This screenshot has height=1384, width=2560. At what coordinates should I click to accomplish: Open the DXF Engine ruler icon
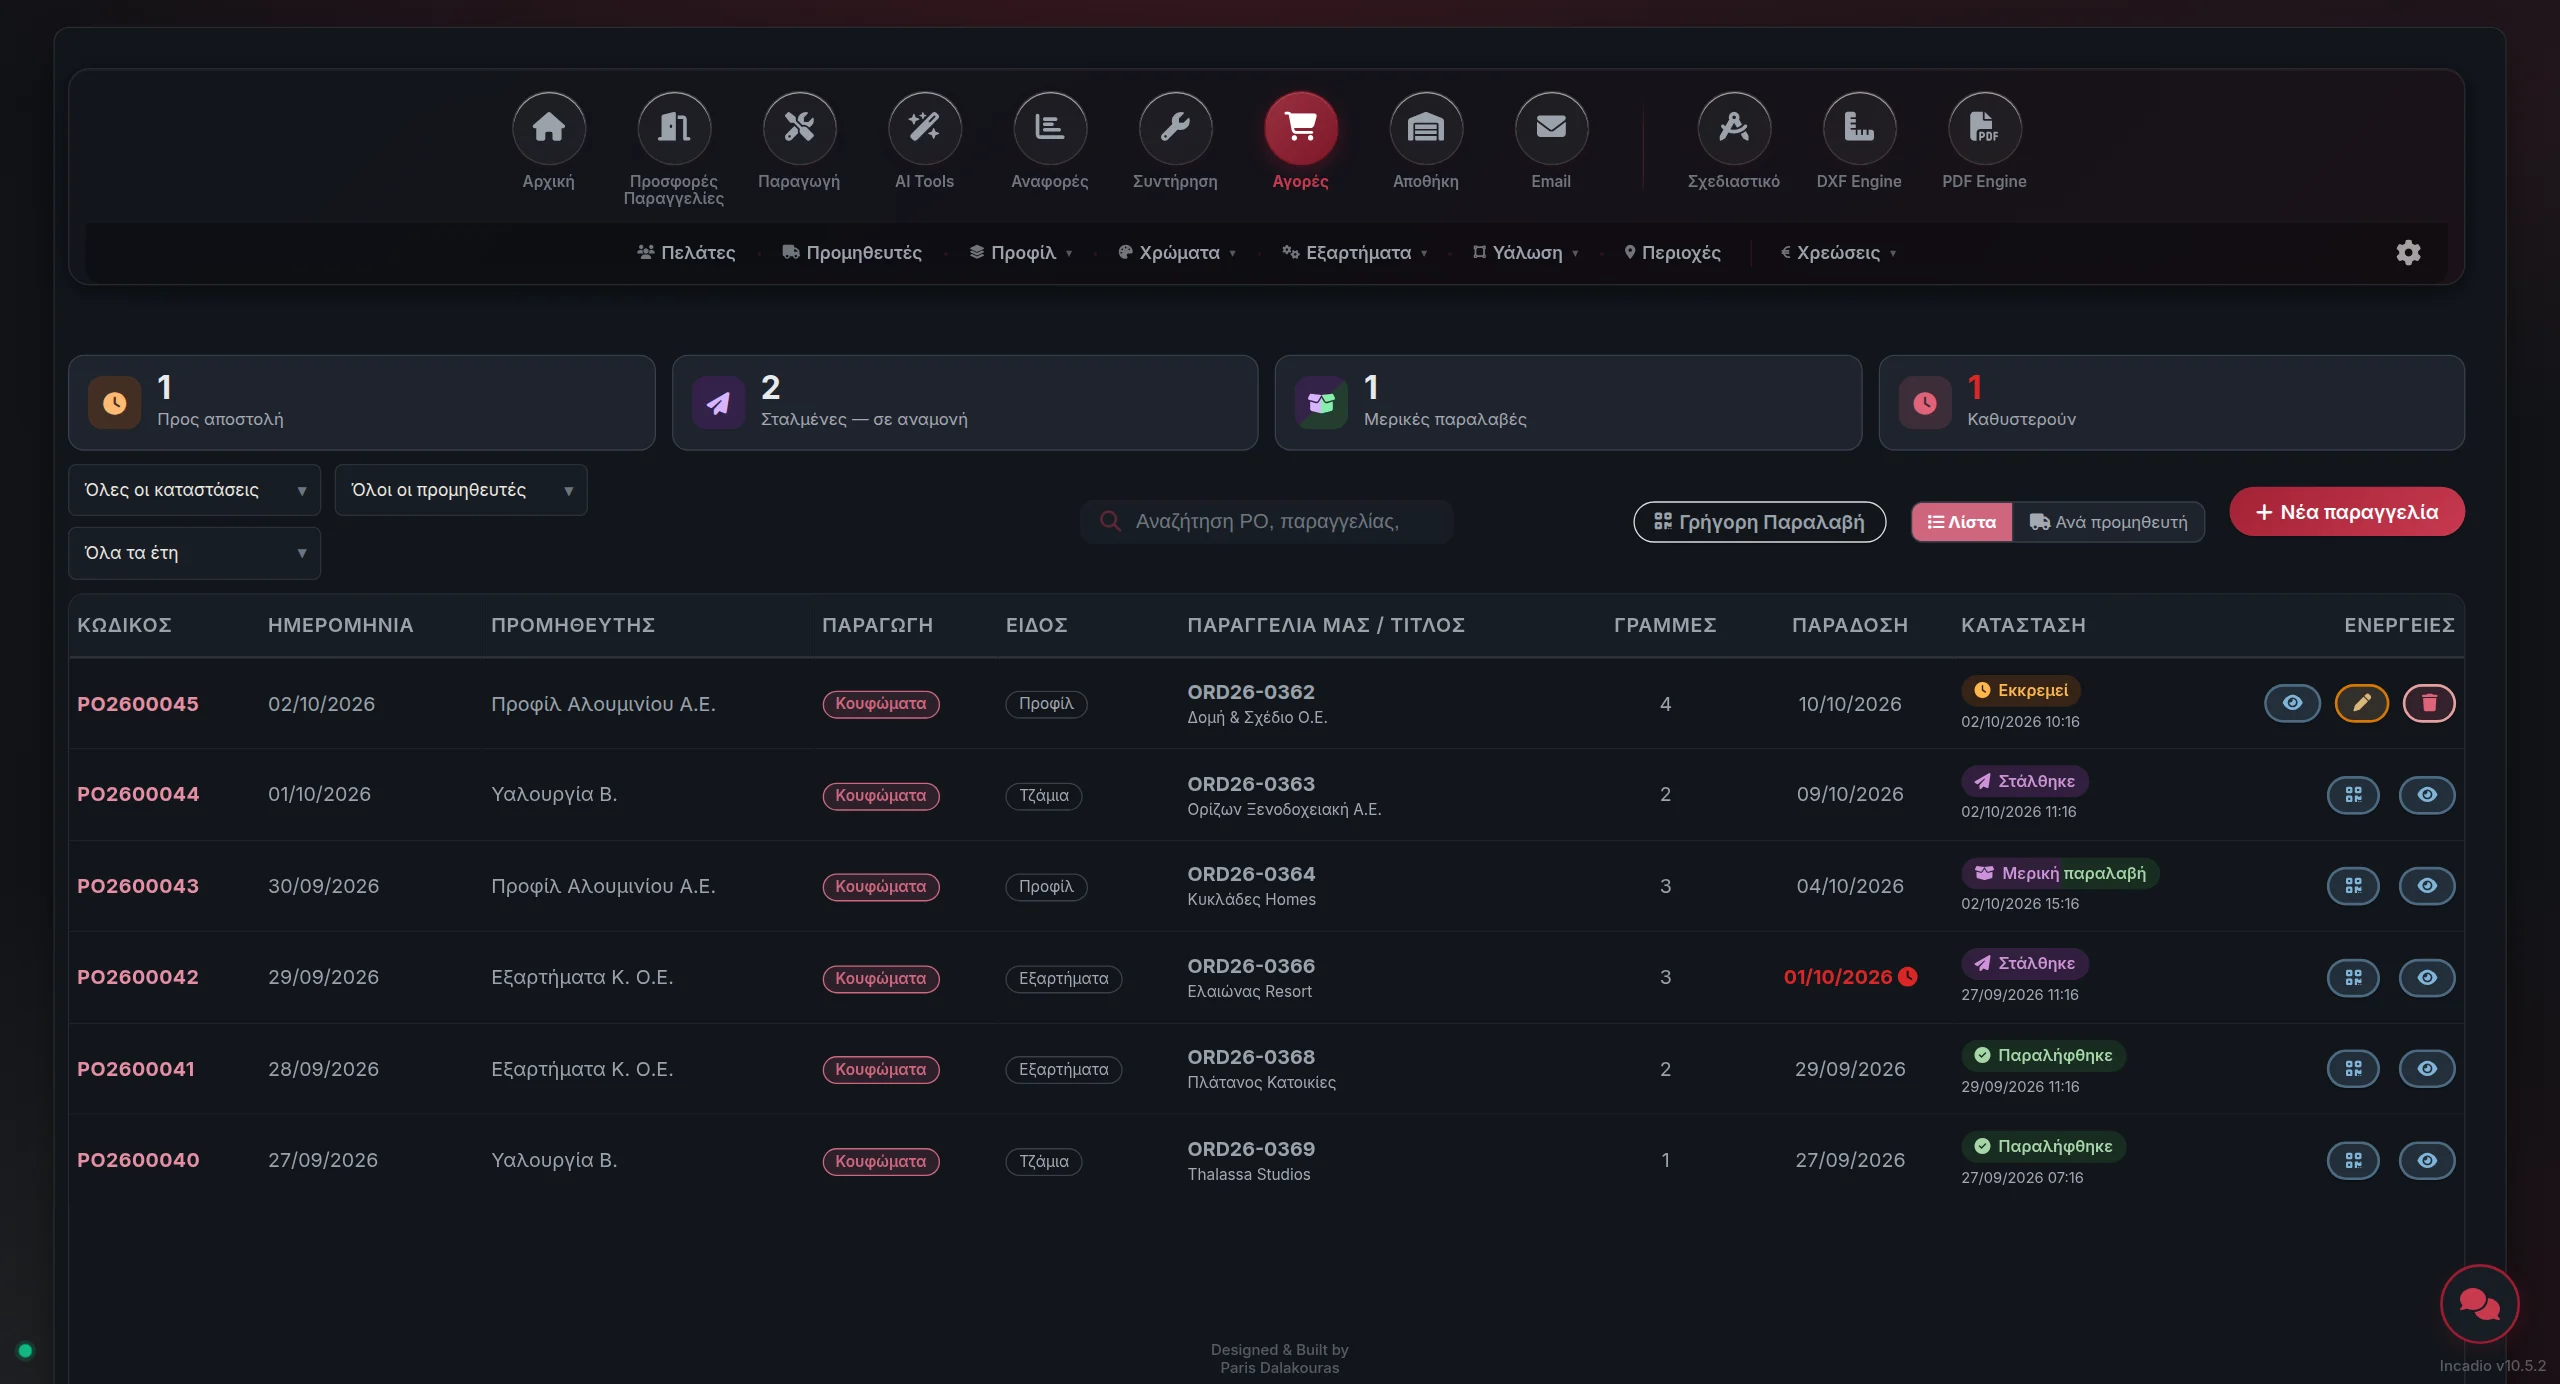click(x=1859, y=128)
